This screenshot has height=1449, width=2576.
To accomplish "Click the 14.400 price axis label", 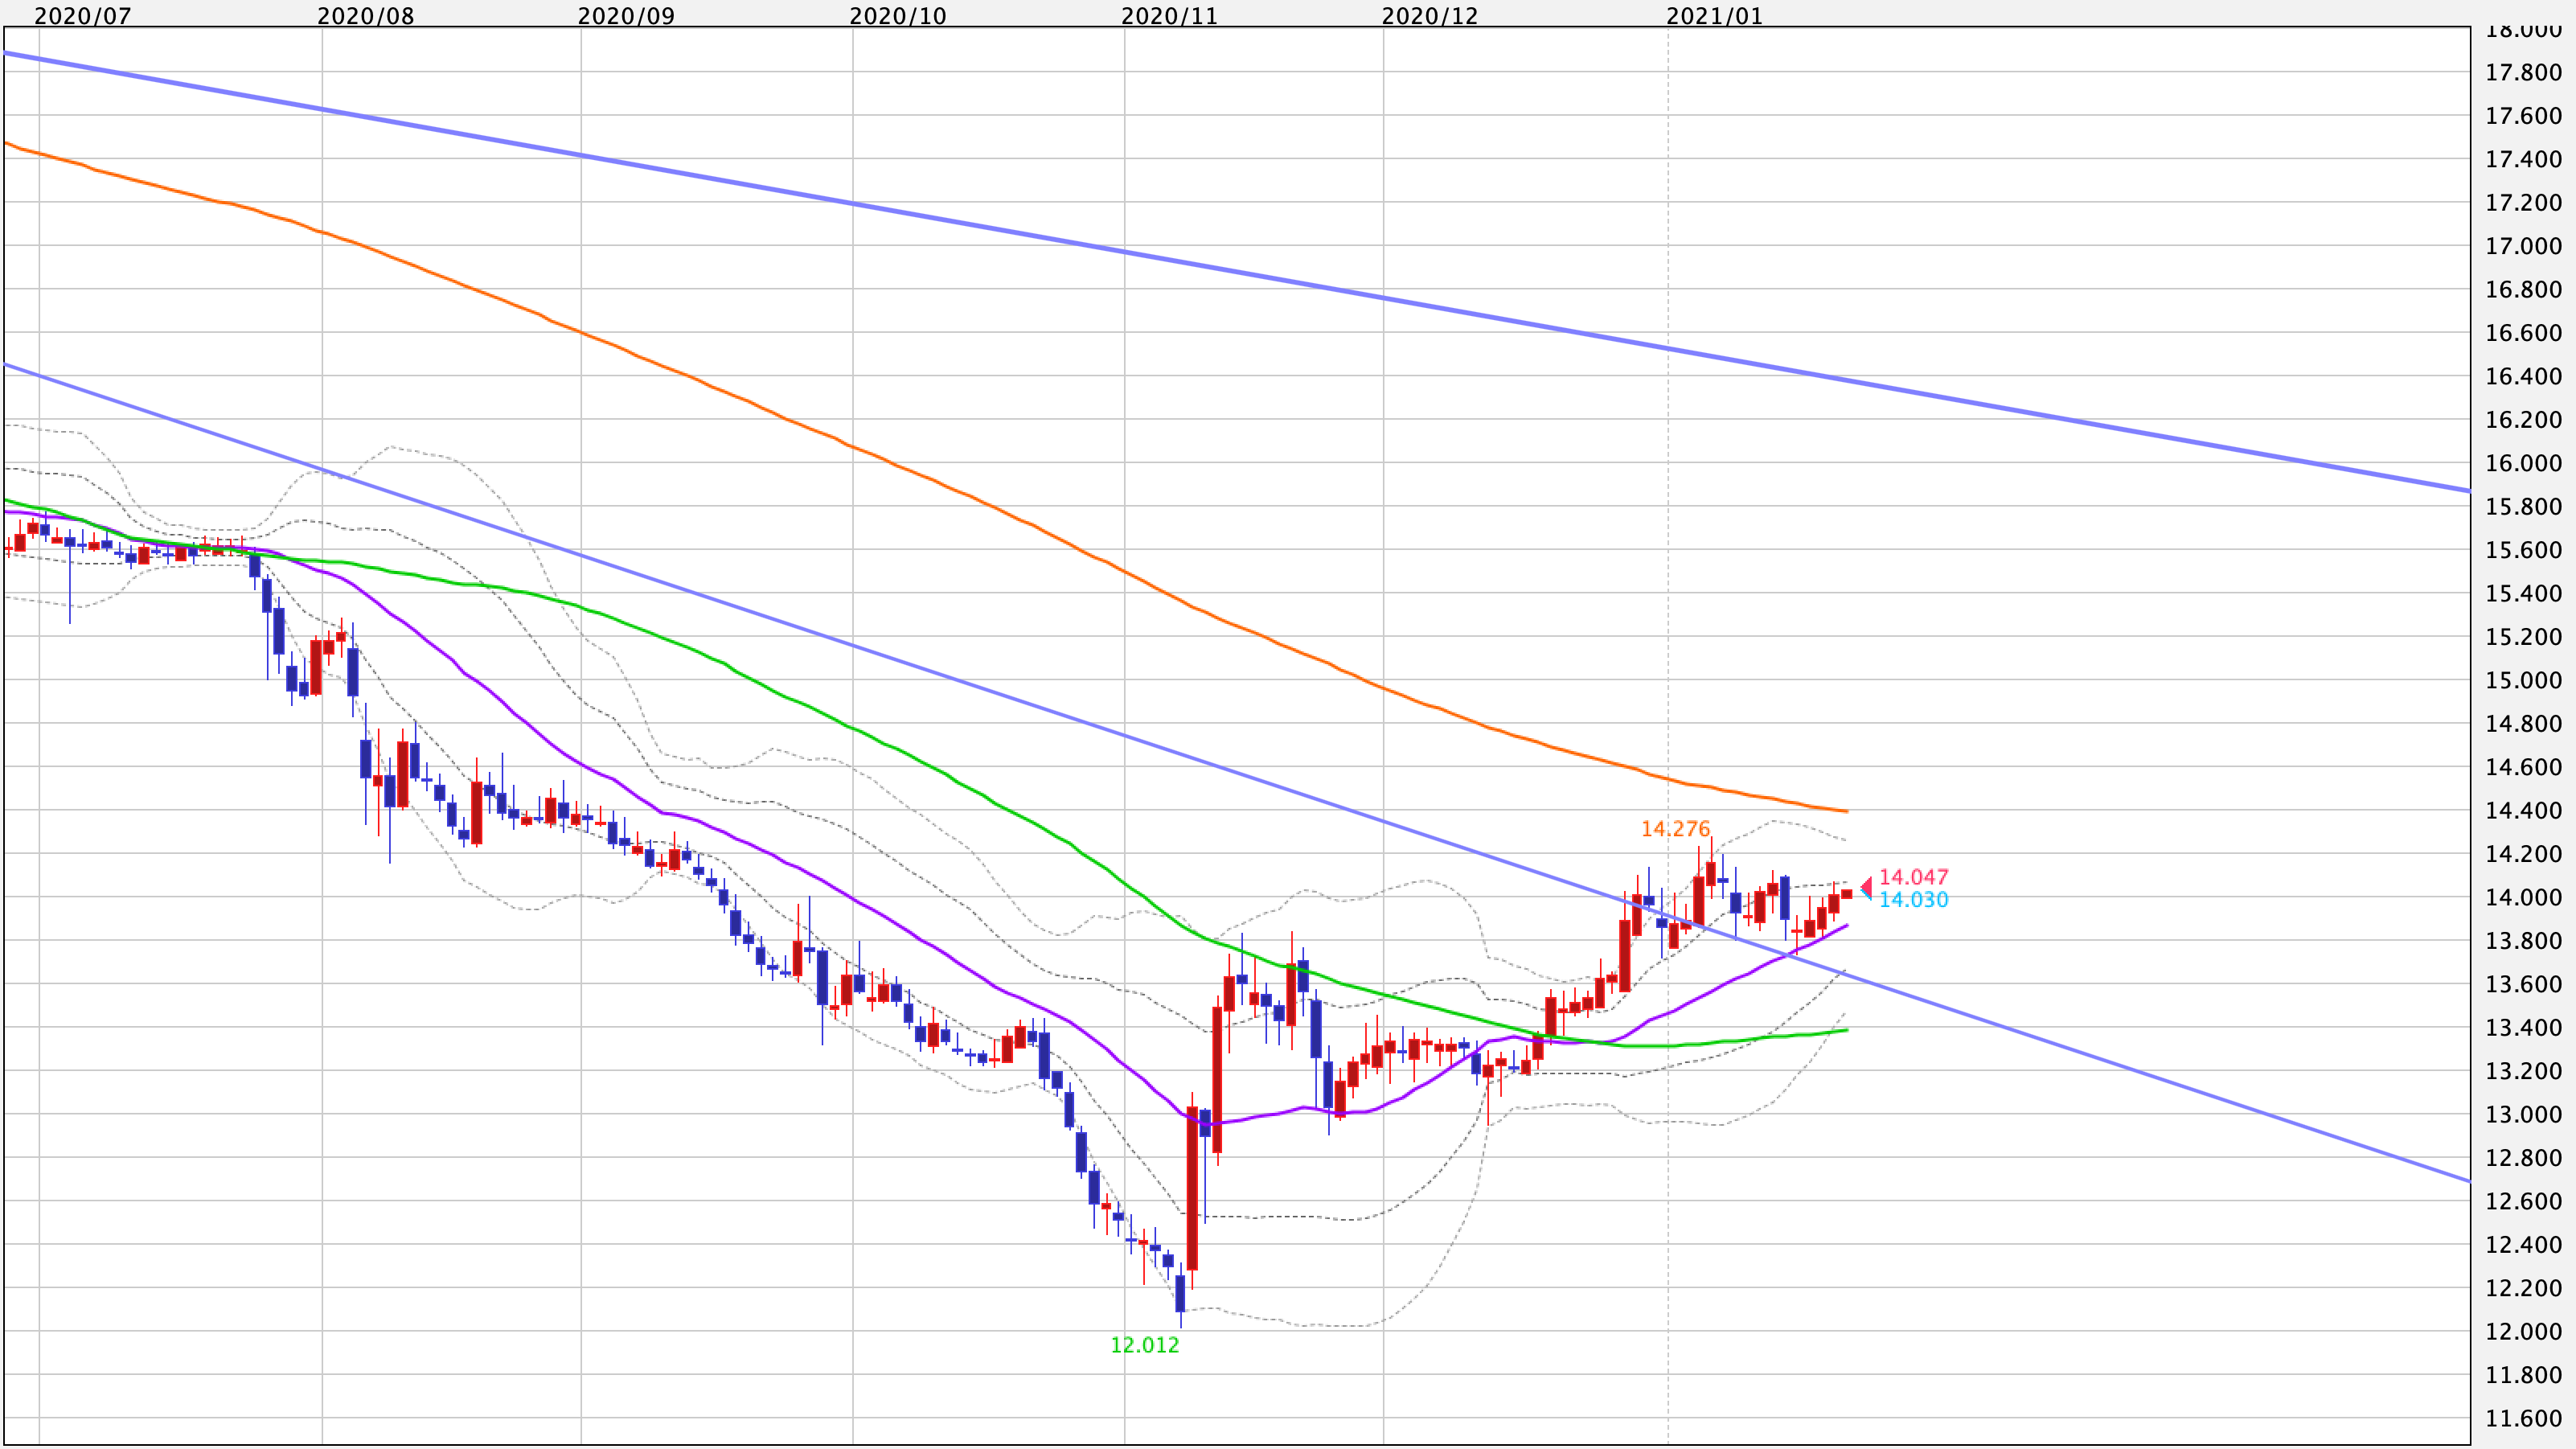I will coord(2524,810).
